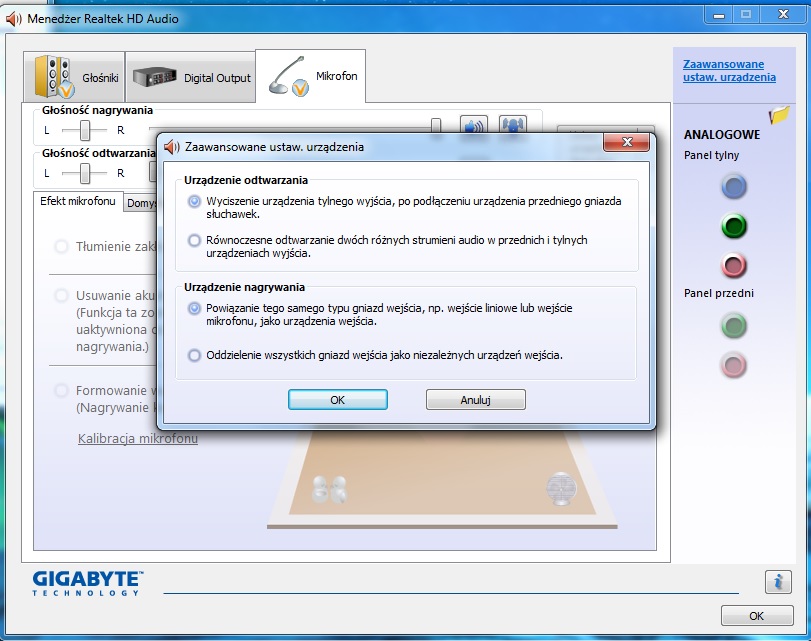The width and height of the screenshot is (811, 641).
Task: Click the Zaawansowane ustaw. urządzenia link in sidebar
Action: point(729,70)
